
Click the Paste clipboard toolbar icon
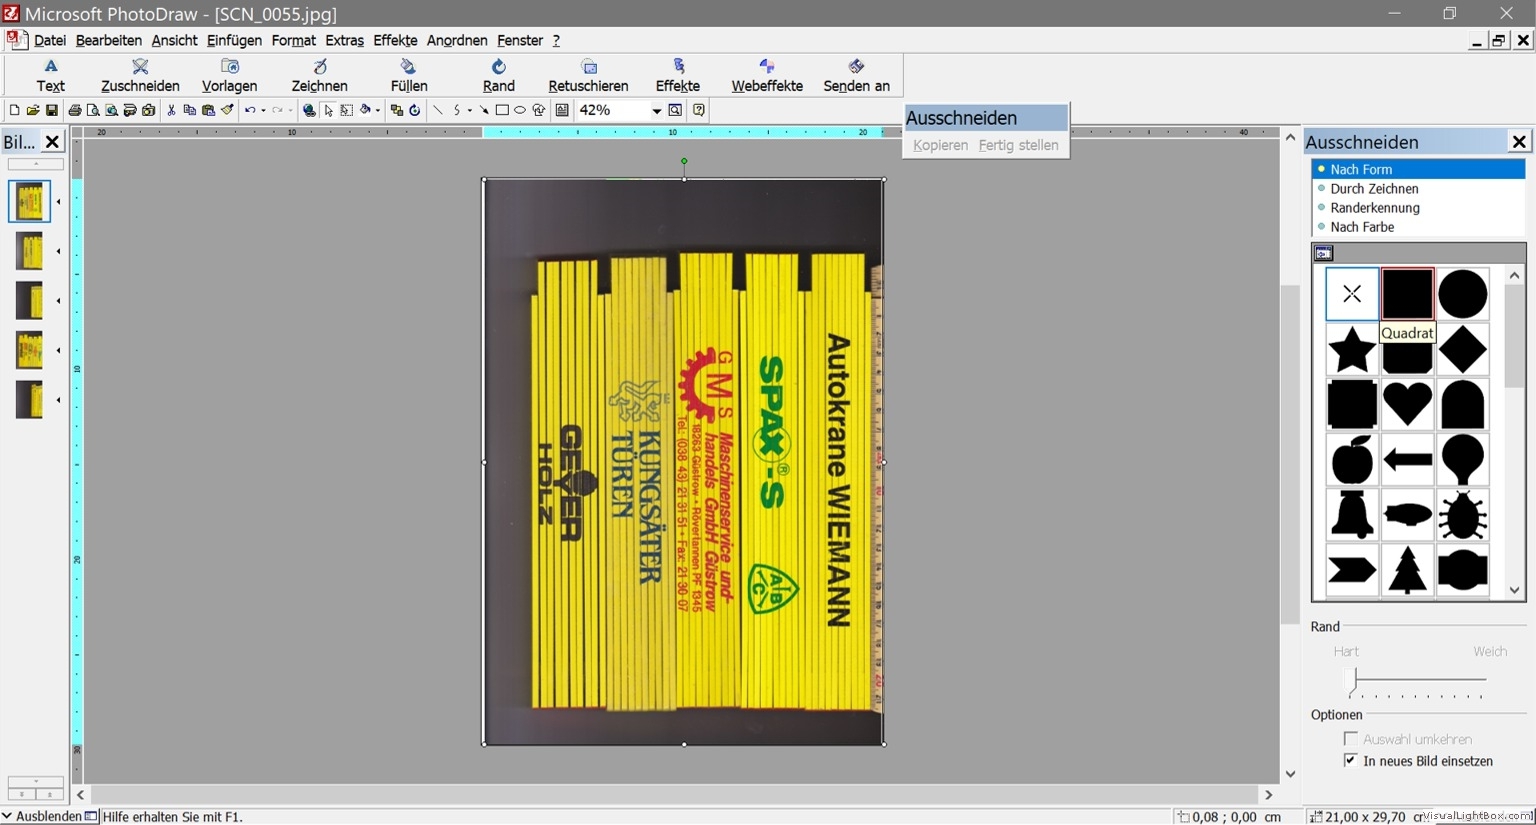(x=208, y=110)
